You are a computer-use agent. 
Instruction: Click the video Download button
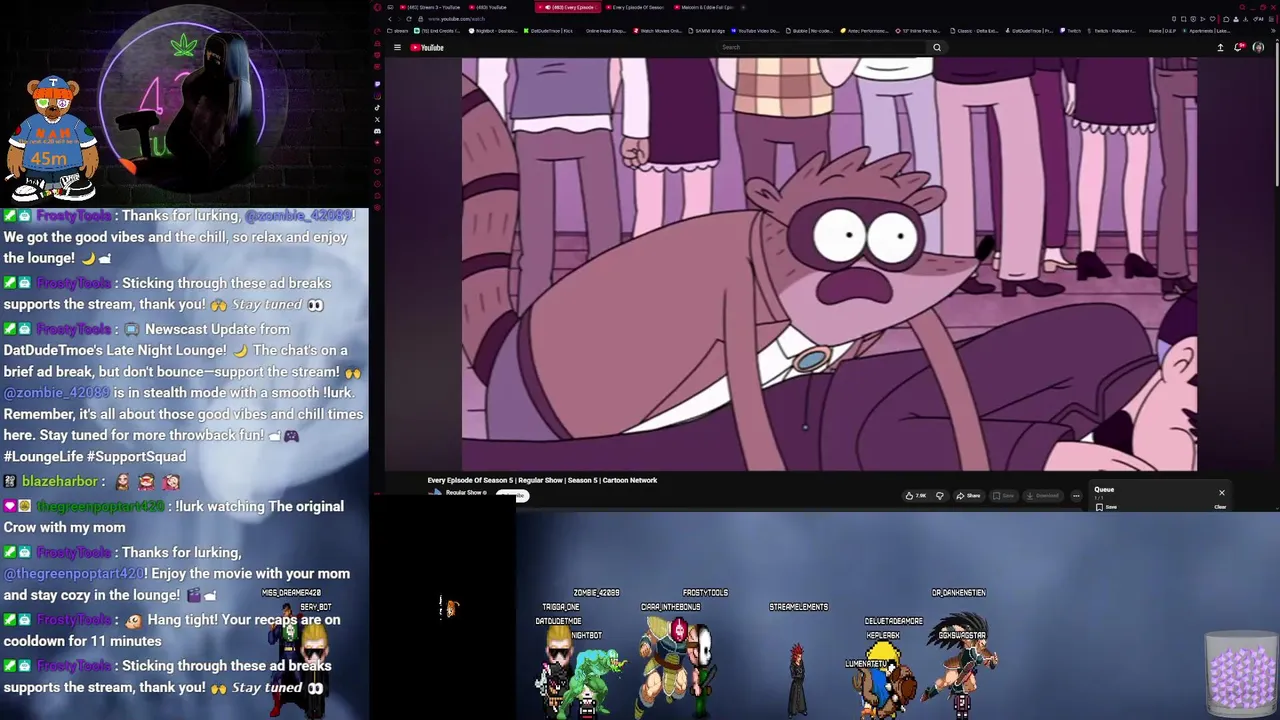pyautogui.click(x=1043, y=496)
